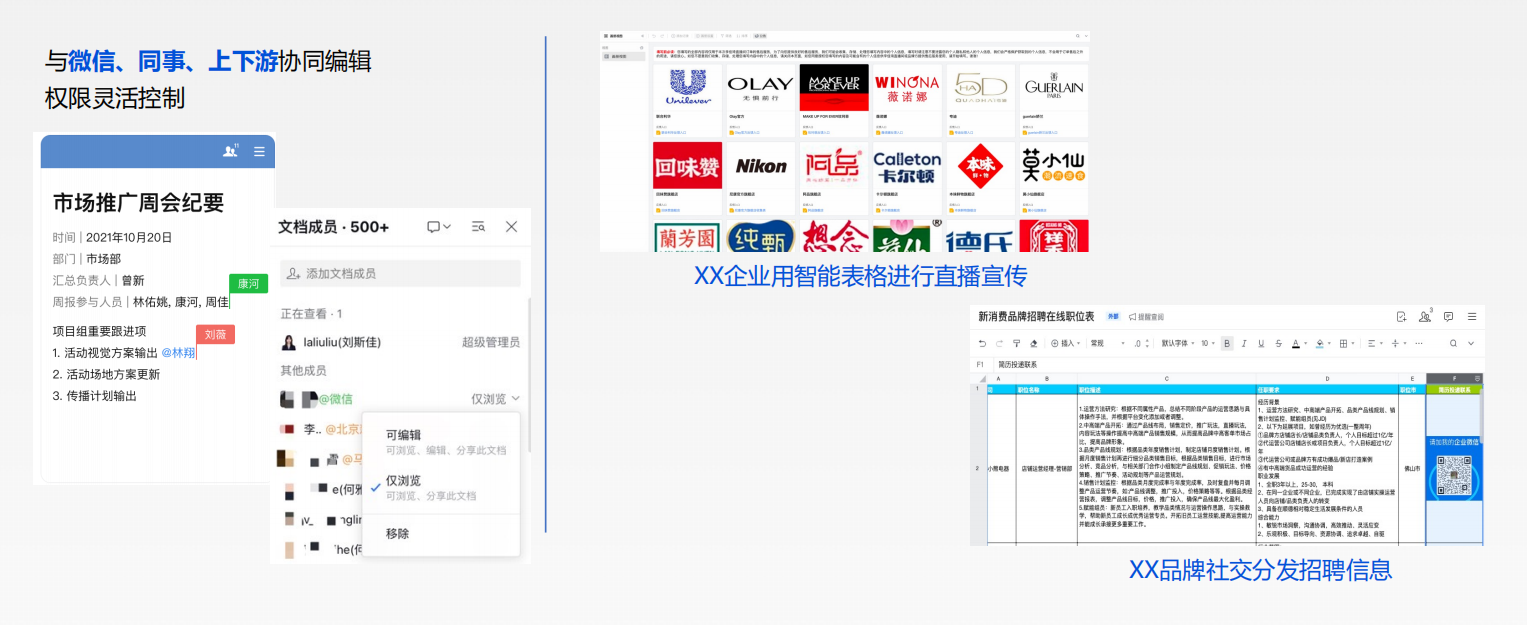The image size is (1527, 625).
Task: Click the undo icon in spreadsheet toolbar
Action: point(982,343)
